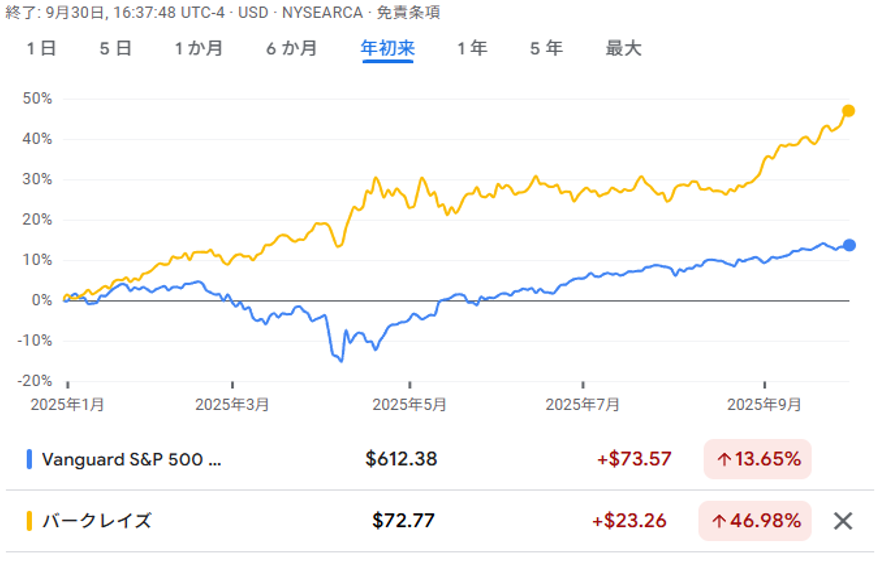Click the yellow endpoint dot on chart
Image resolution: width=886 pixels, height=563 pixels.
[x=849, y=111]
